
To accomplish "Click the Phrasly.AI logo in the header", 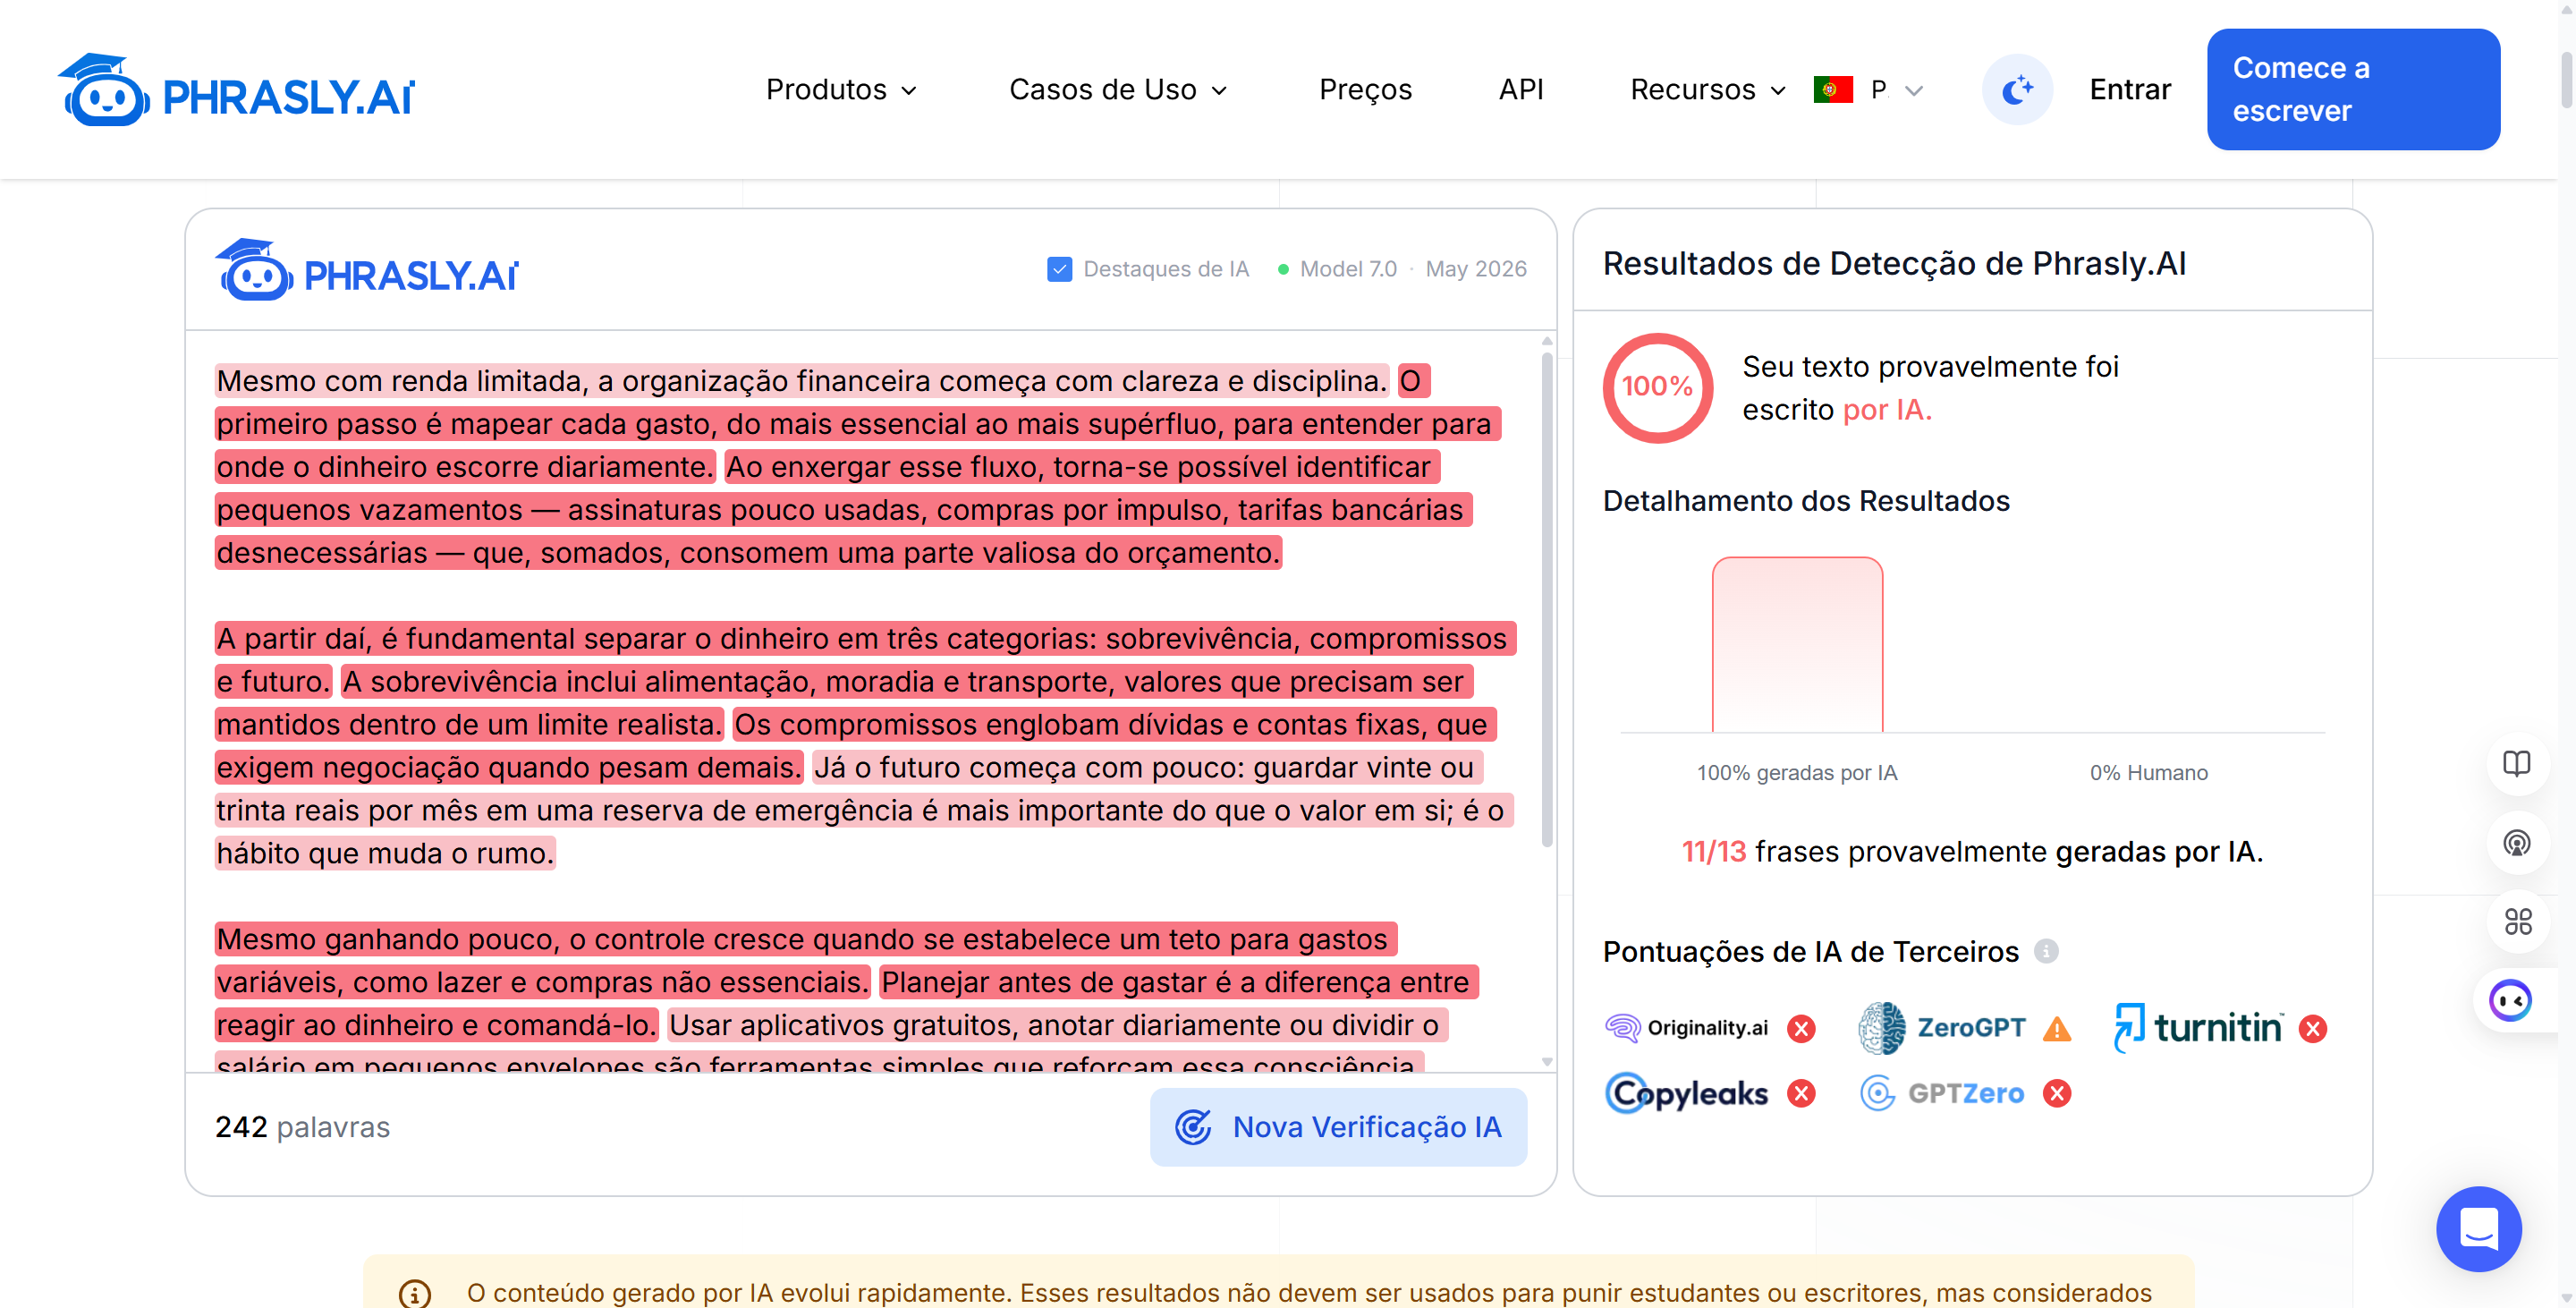I will pyautogui.click(x=236, y=90).
